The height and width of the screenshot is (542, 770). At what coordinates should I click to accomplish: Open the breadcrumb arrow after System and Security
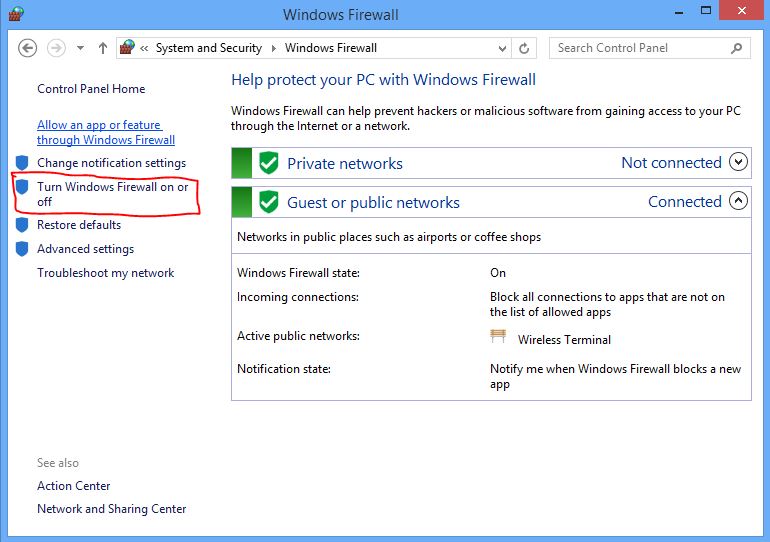coord(274,48)
